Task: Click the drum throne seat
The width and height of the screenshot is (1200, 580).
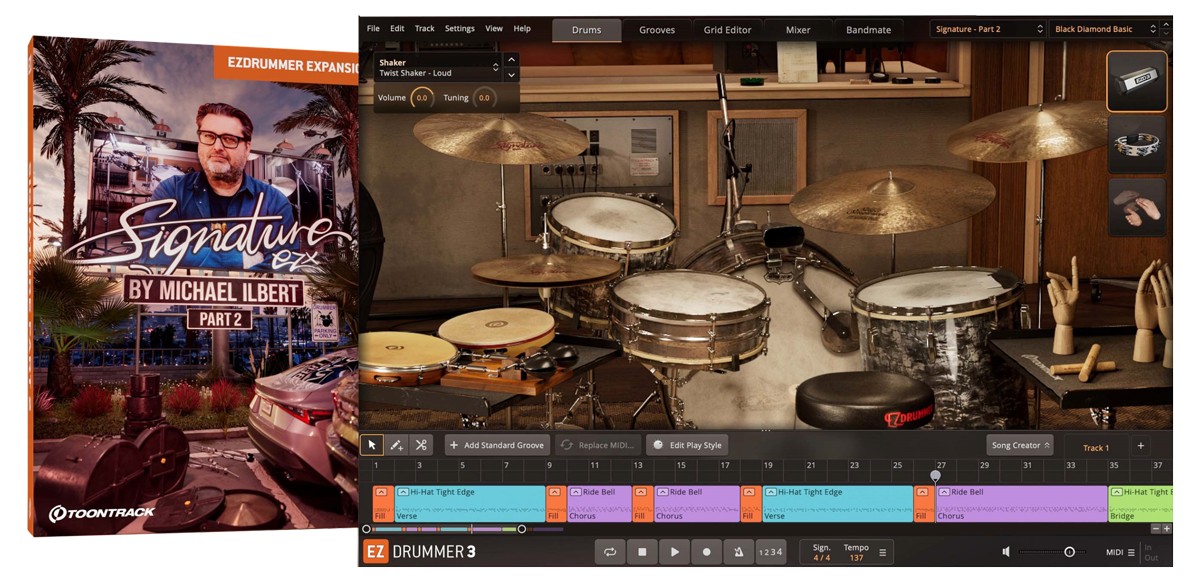Action: 865,400
